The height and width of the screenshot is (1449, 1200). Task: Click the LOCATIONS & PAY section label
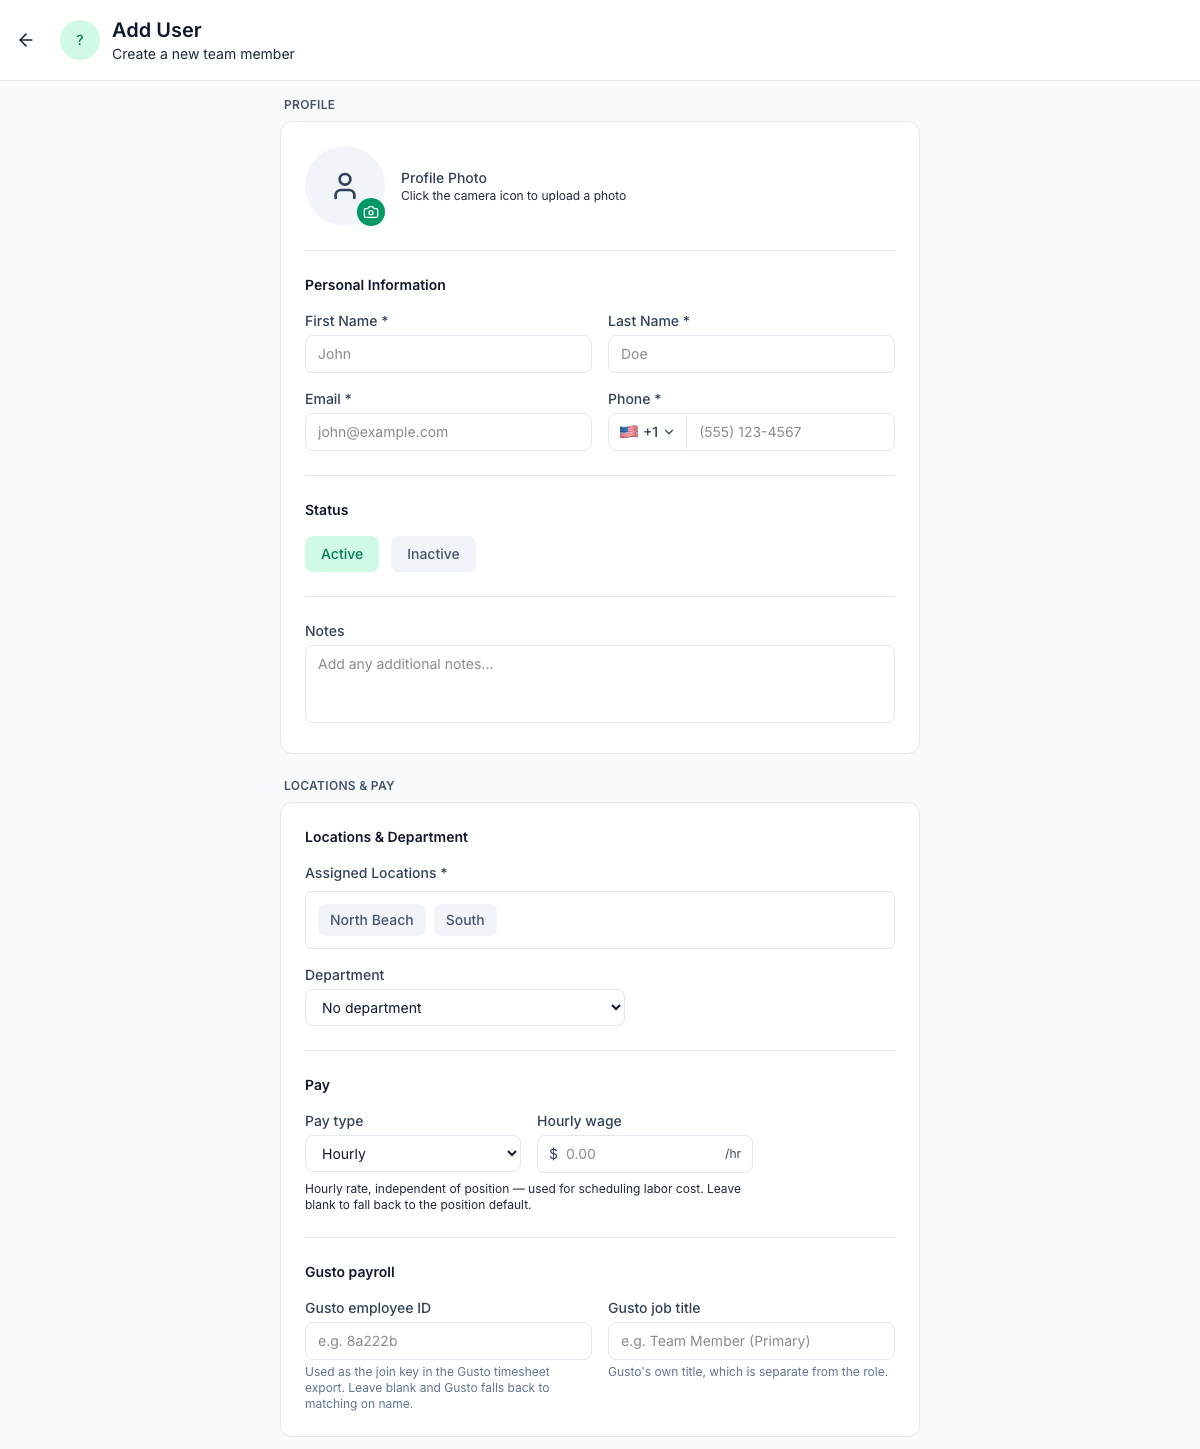click(339, 786)
